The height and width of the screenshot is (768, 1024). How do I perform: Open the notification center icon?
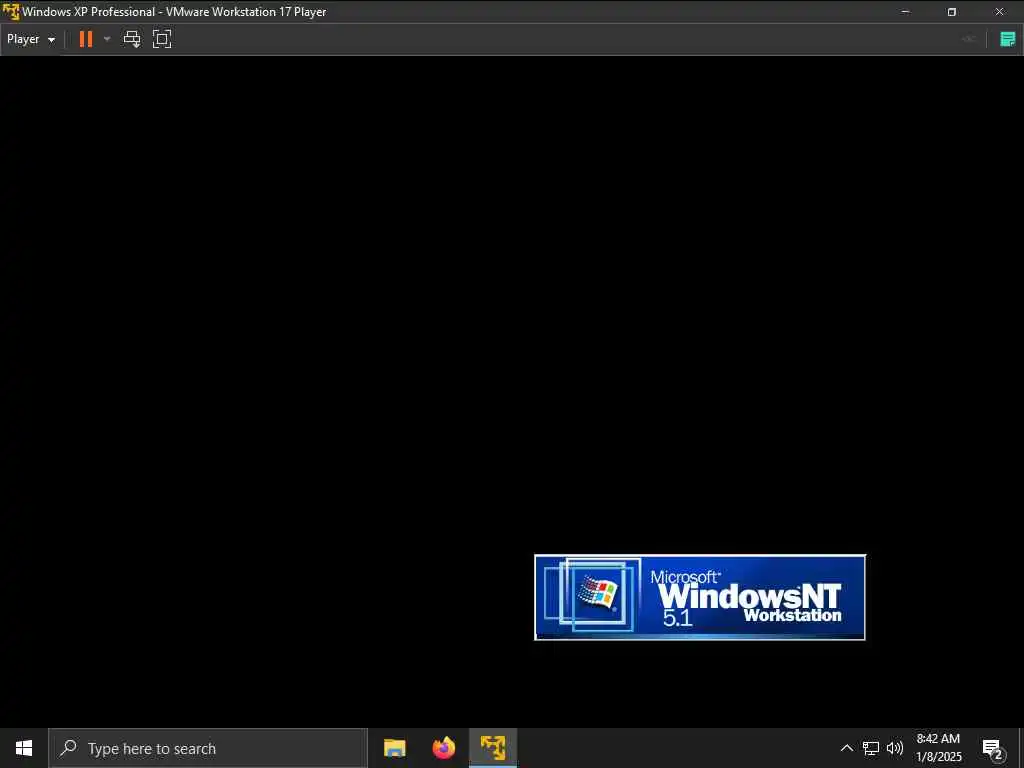[993, 748]
